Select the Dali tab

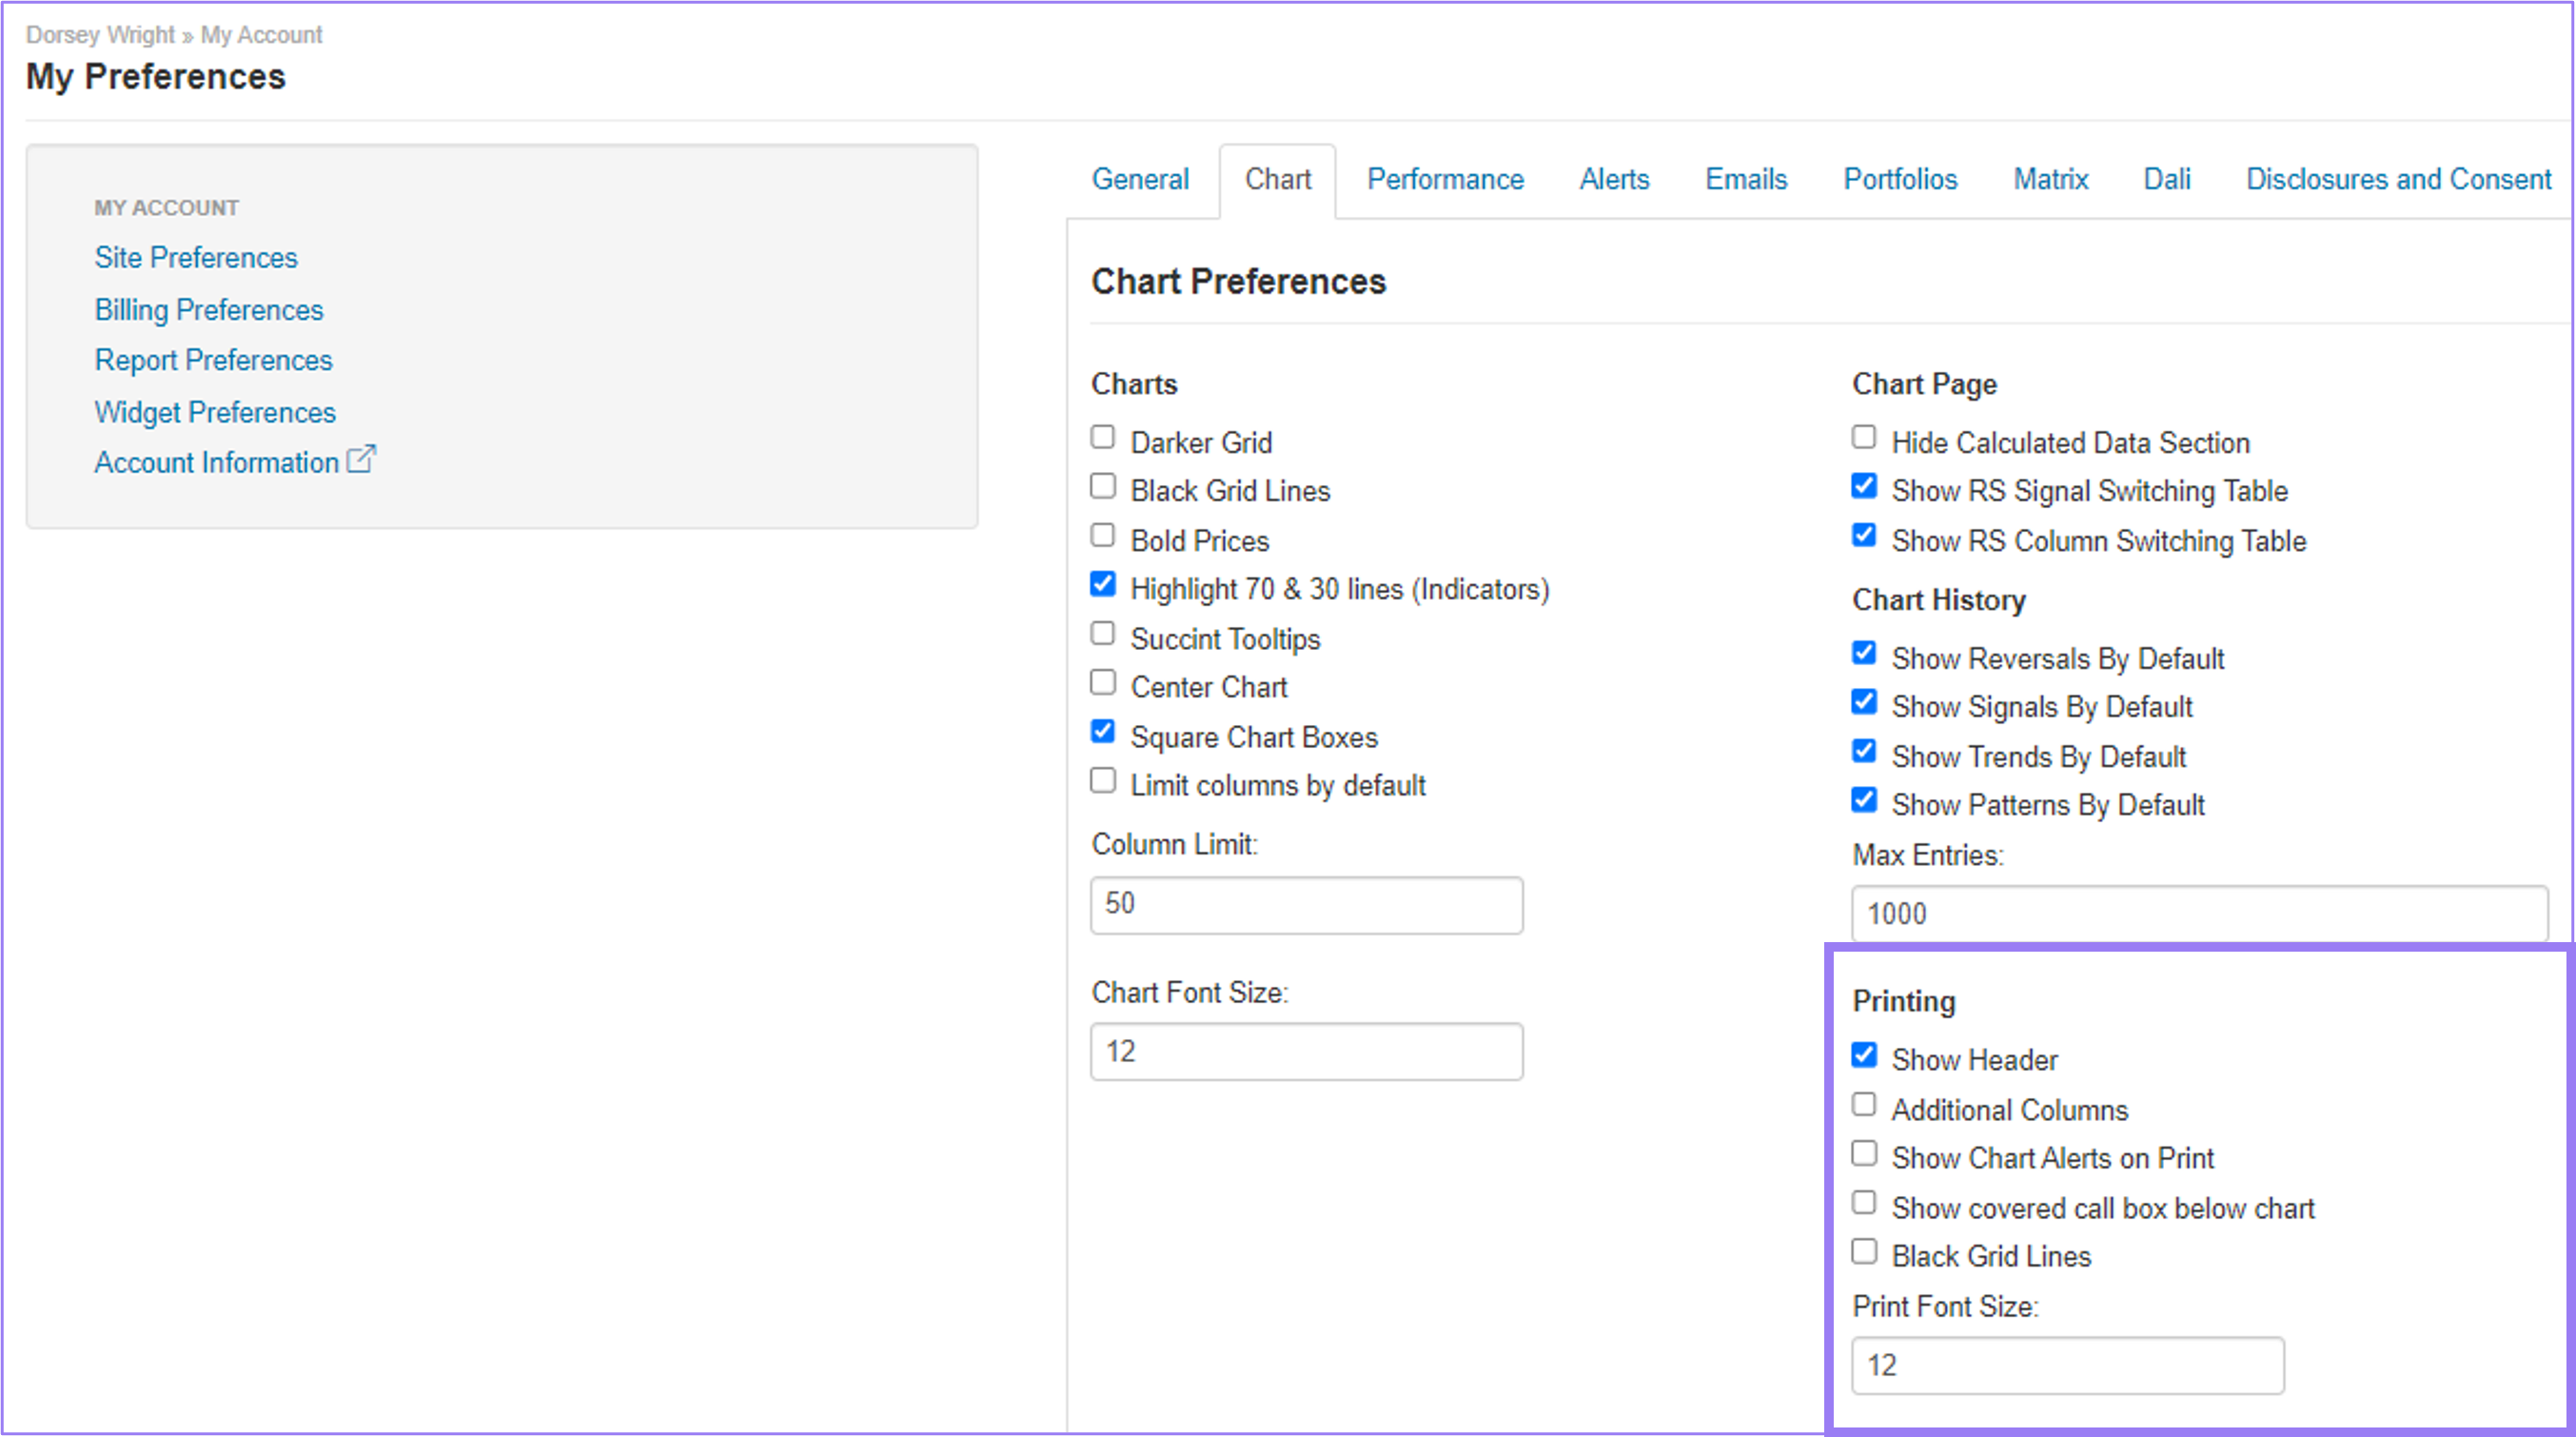tap(2167, 179)
